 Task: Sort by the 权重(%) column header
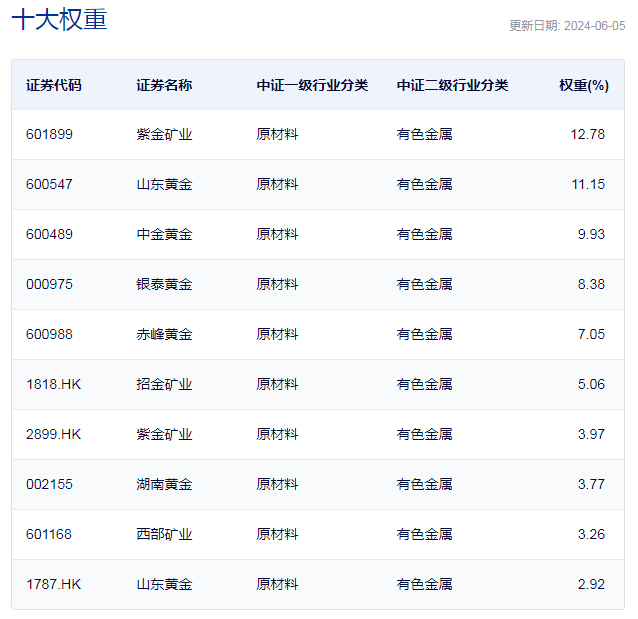coord(583,85)
